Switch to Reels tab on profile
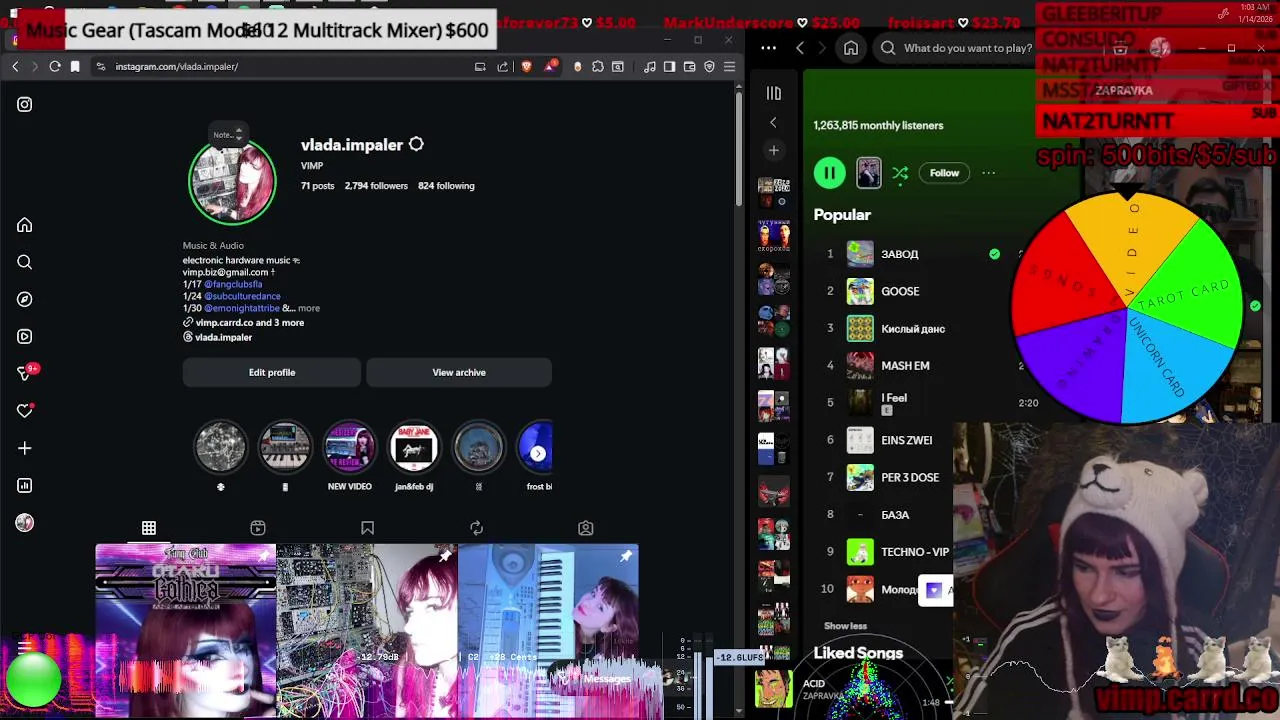 coord(258,527)
